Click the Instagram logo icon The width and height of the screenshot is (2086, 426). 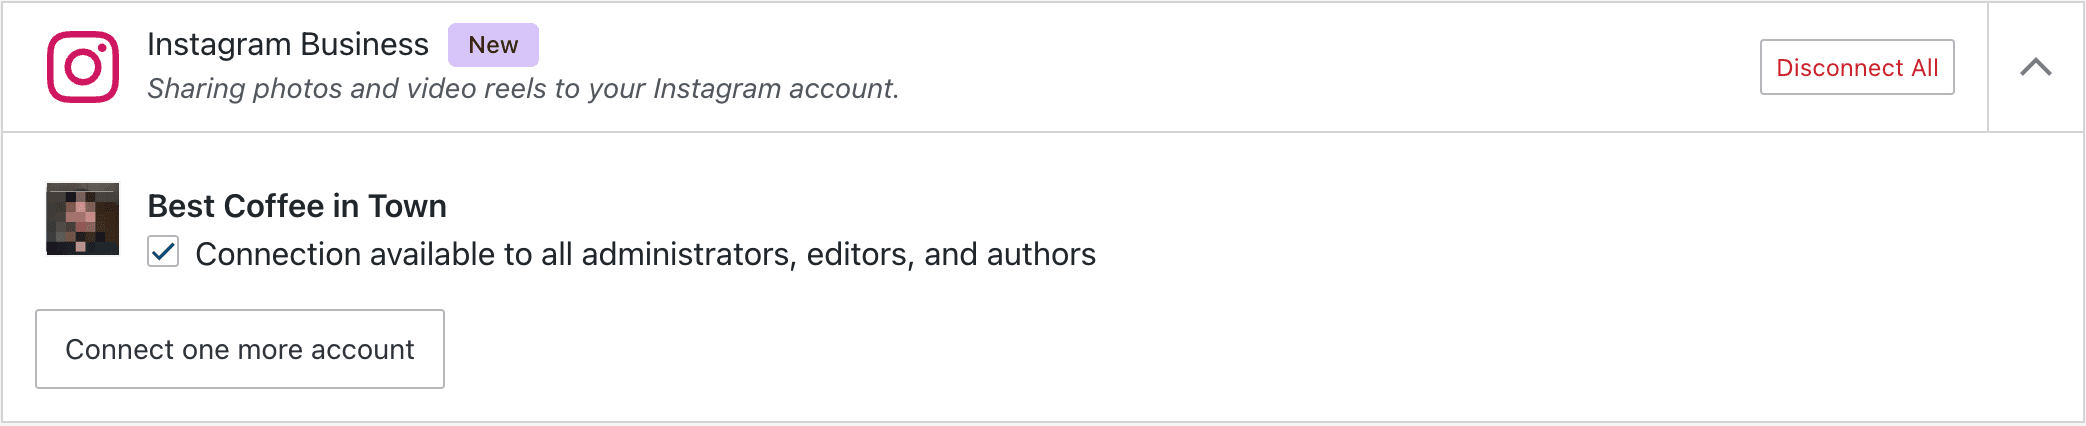(83, 67)
